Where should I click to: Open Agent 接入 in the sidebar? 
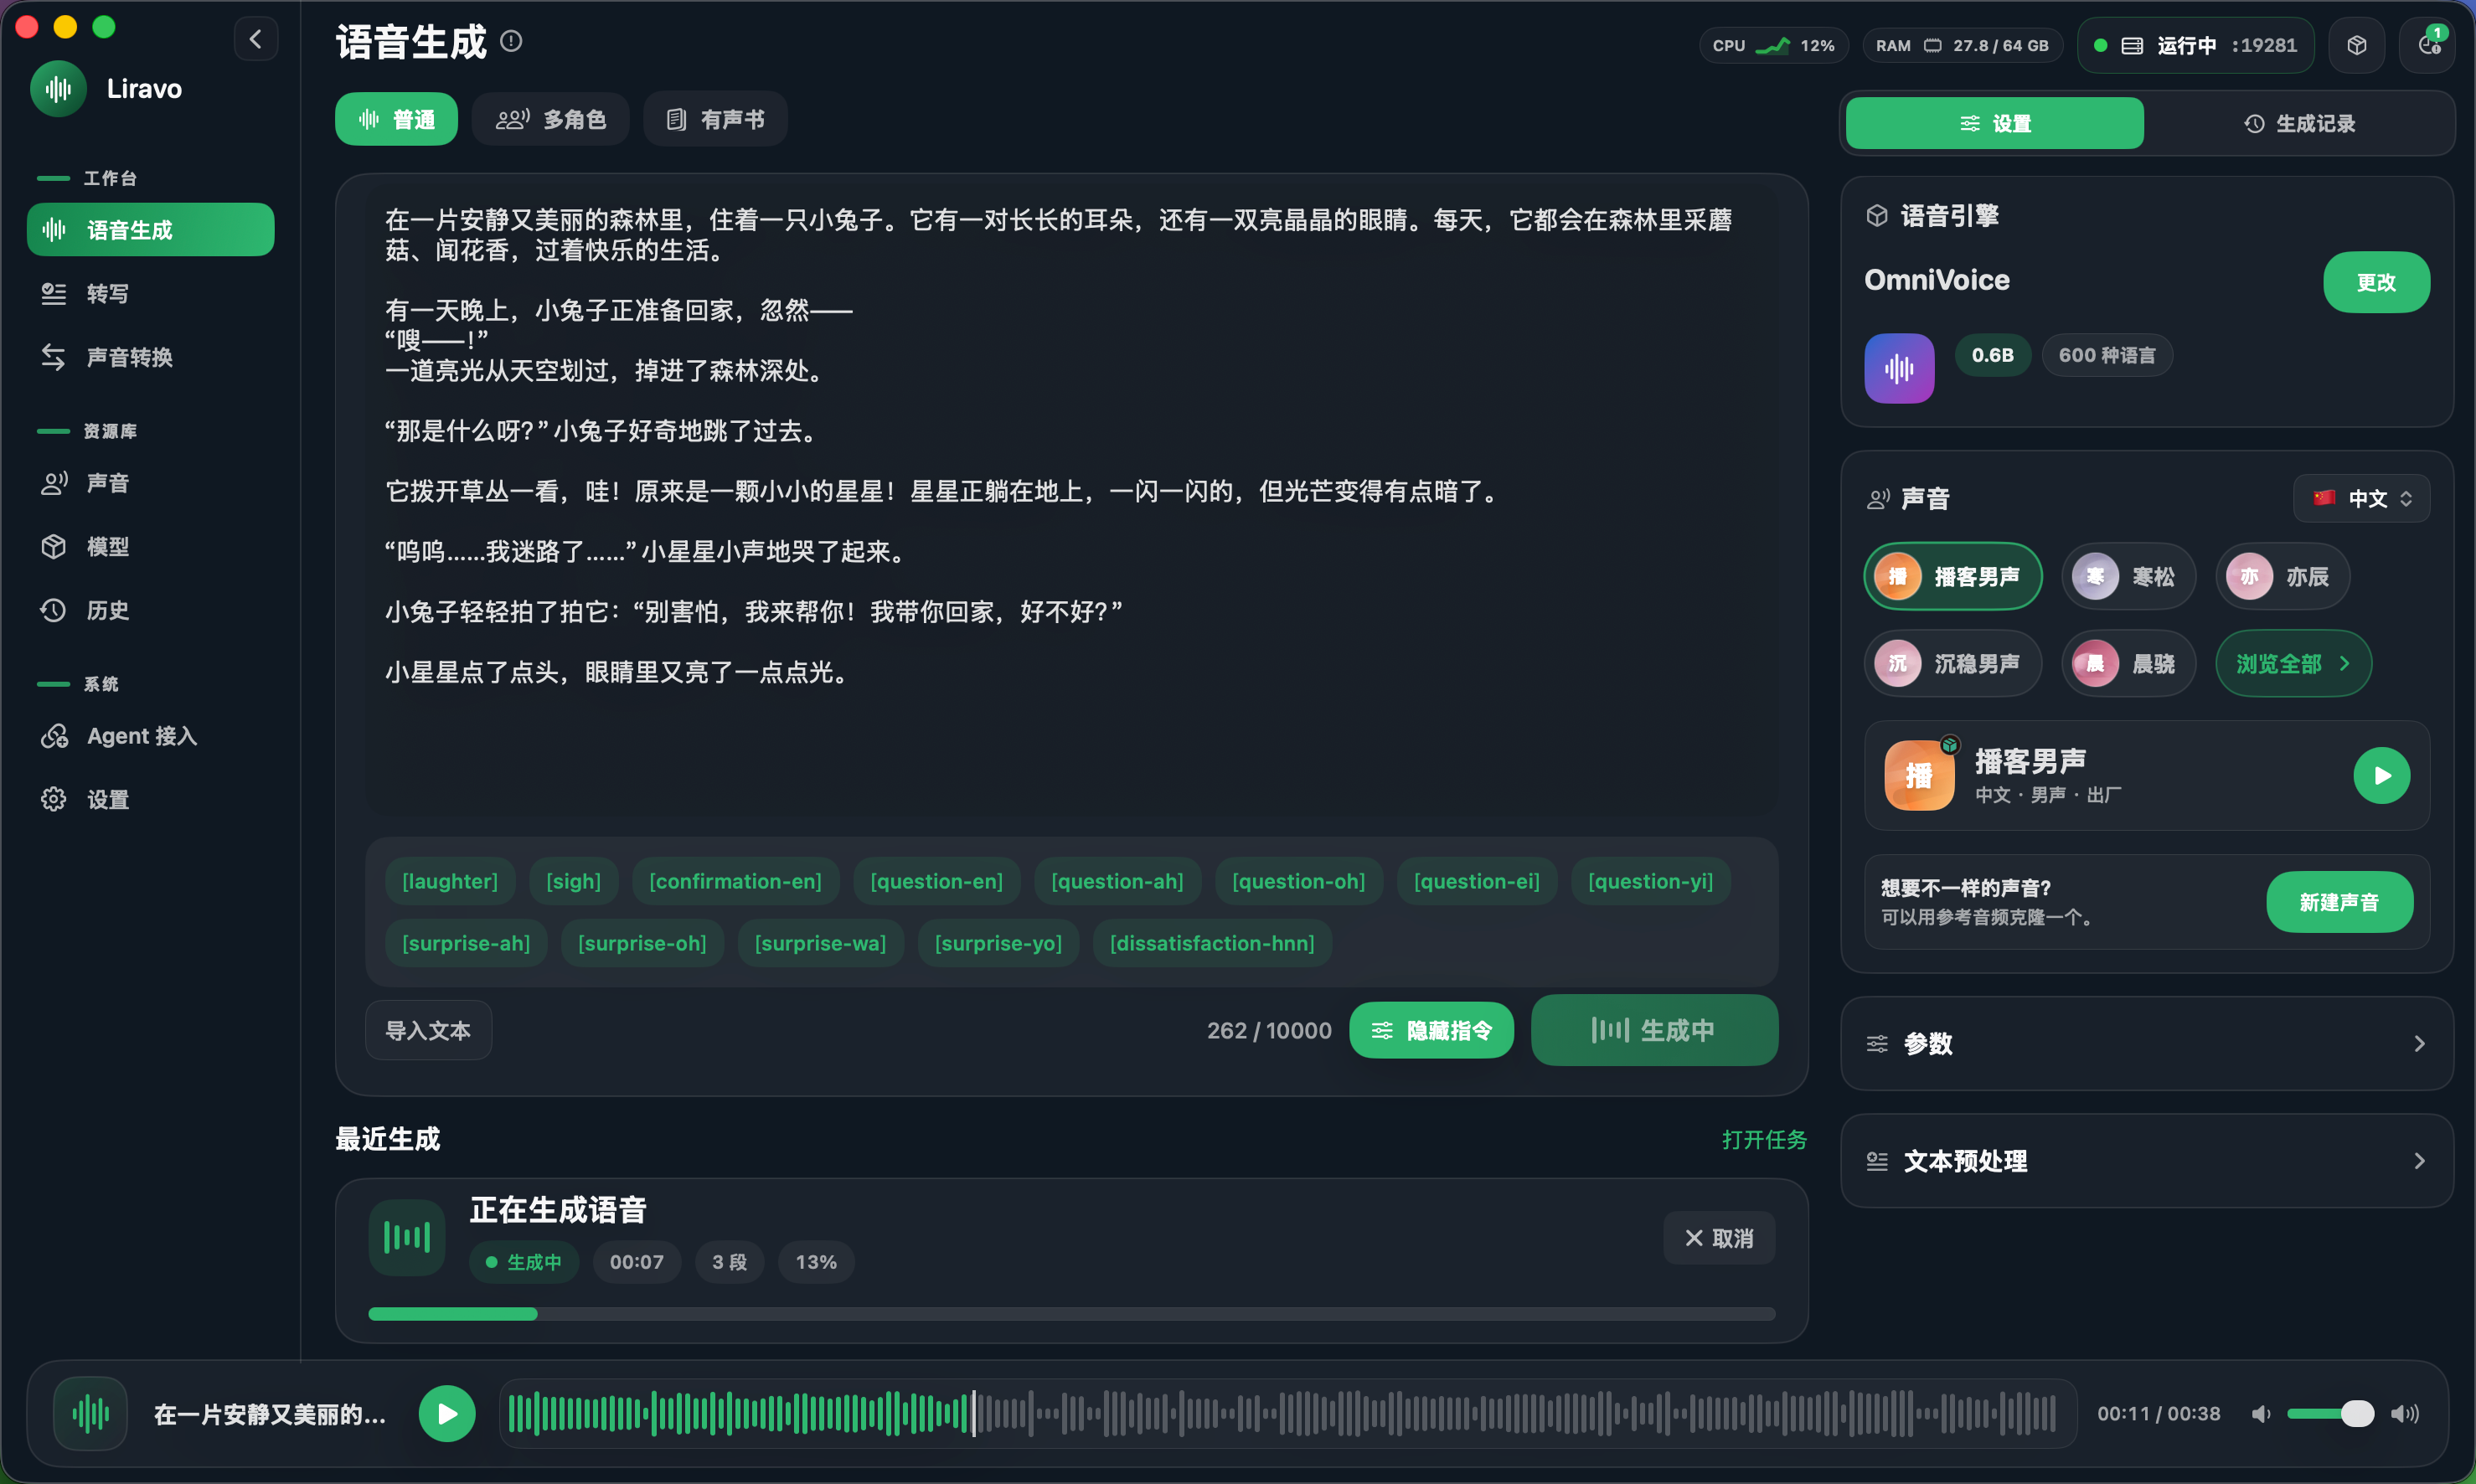pyautogui.click(x=150, y=736)
